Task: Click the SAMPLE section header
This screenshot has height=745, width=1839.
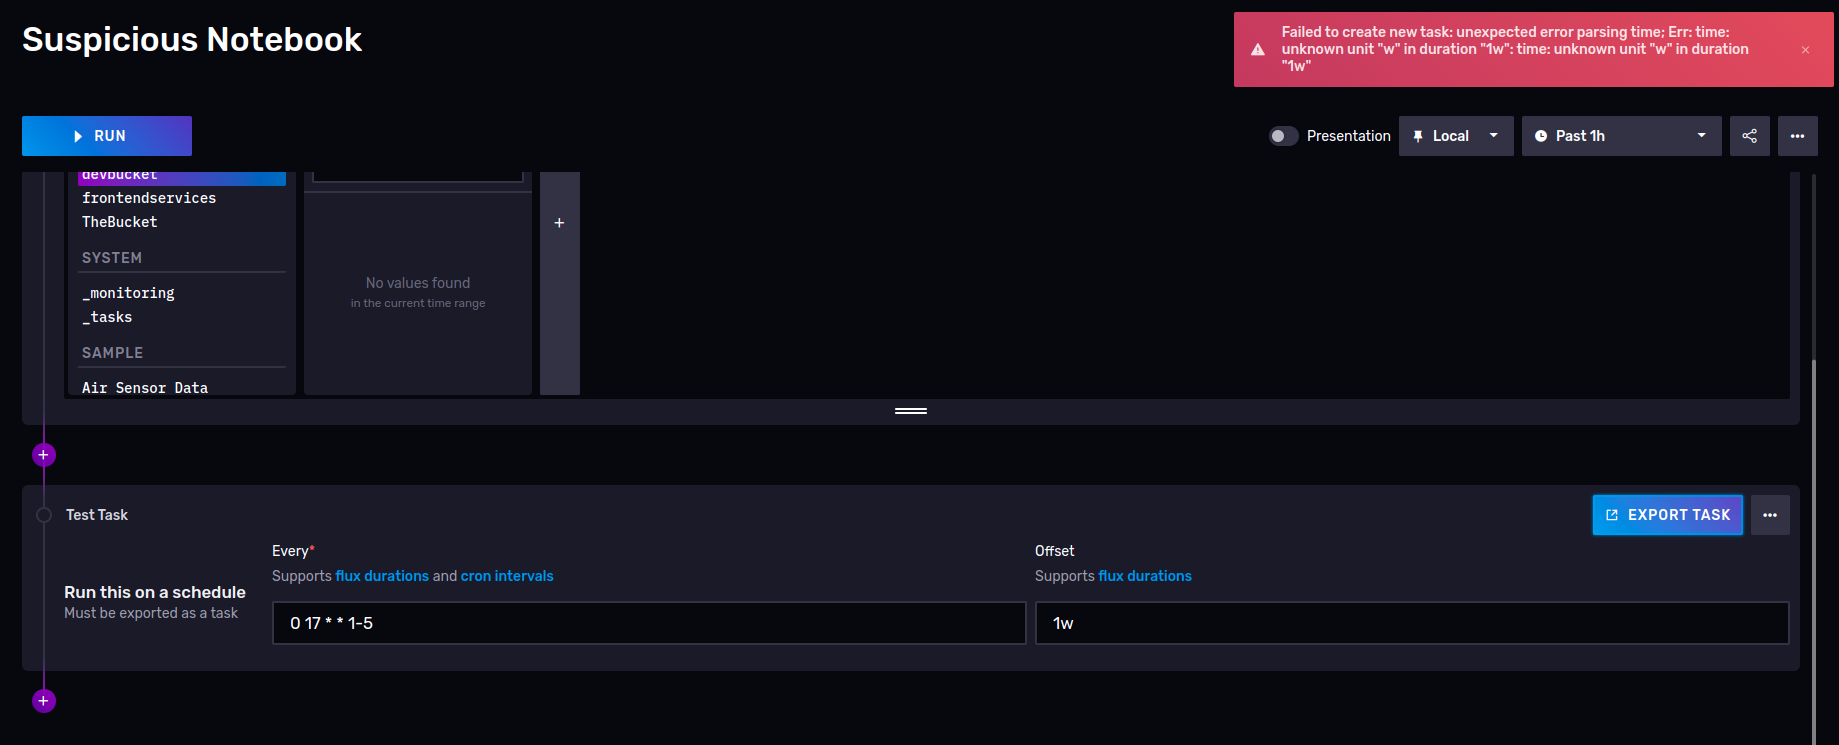Action: click(x=113, y=353)
